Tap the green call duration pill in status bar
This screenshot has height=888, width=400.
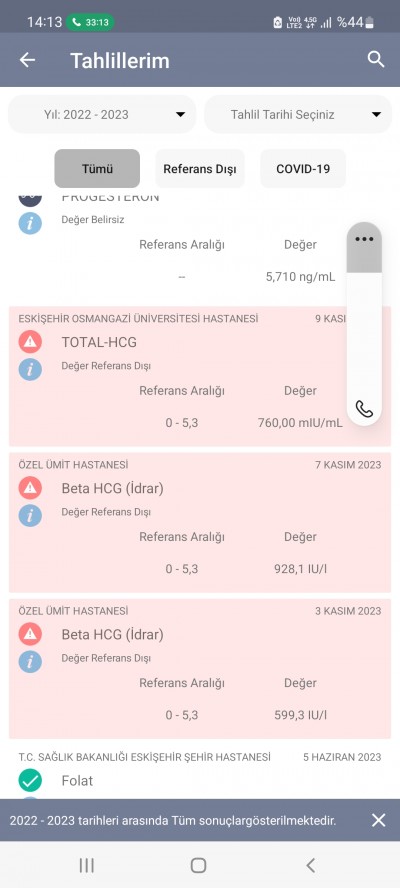point(90,23)
